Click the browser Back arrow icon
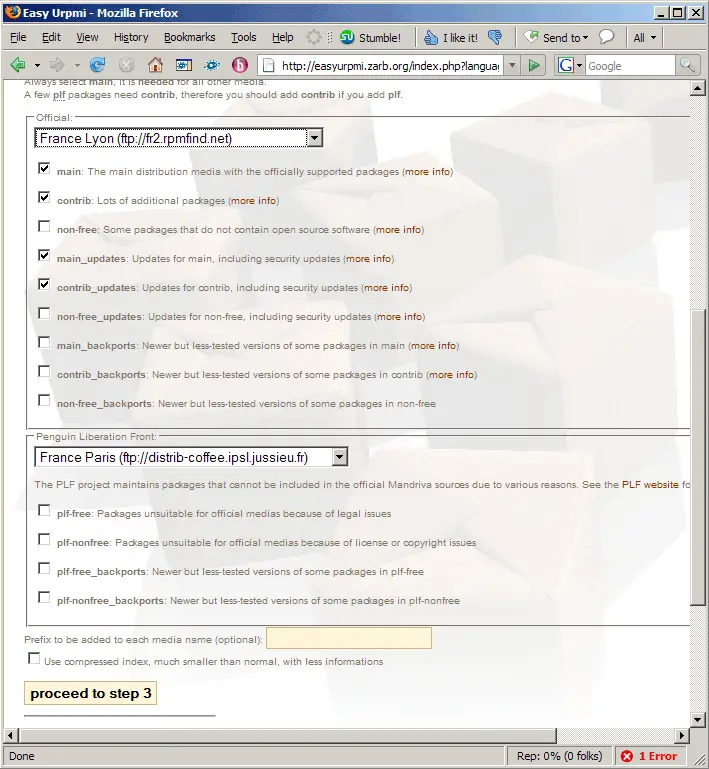The width and height of the screenshot is (709, 769). [x=18, y=65]
